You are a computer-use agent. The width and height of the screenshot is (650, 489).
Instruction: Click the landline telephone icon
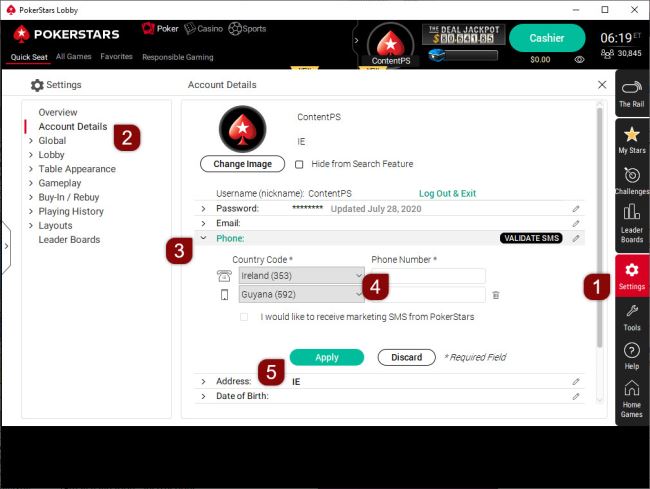[x=224, y=276]
